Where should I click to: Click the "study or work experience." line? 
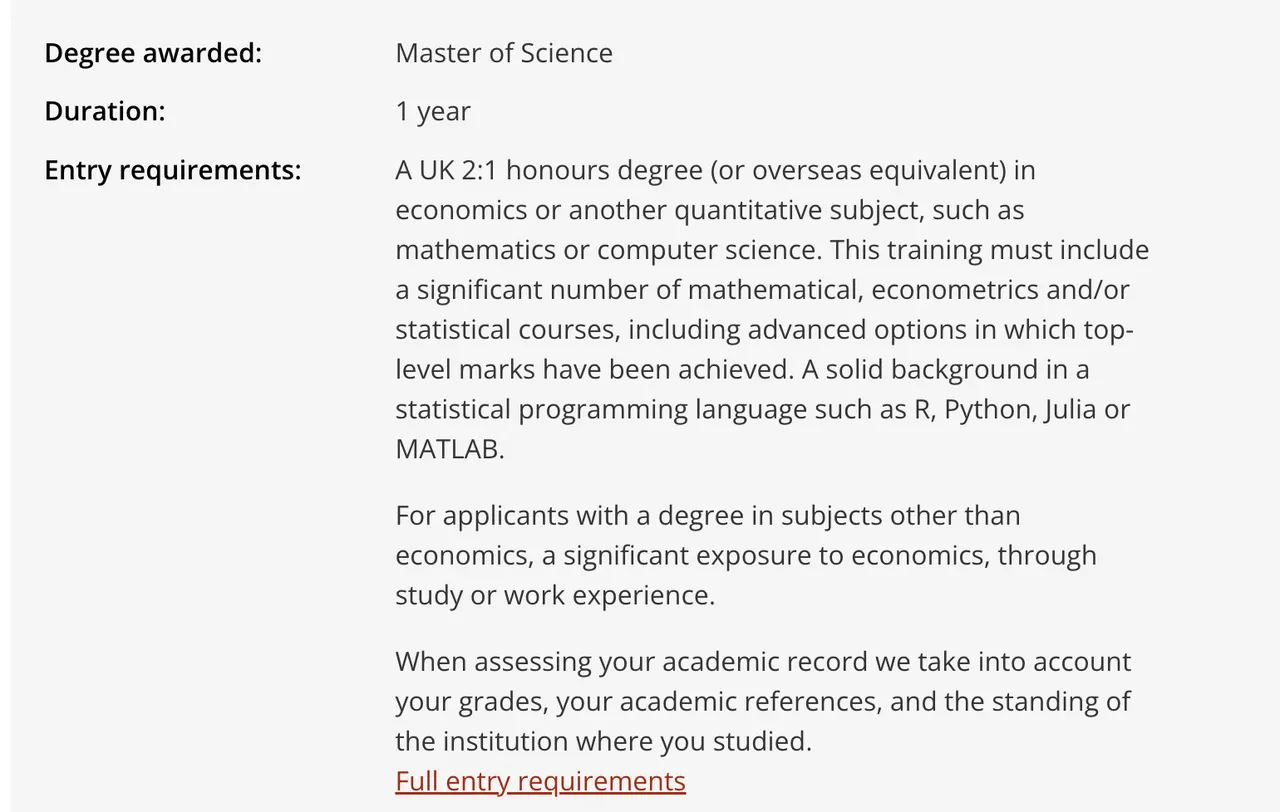(x=555, y=595)
